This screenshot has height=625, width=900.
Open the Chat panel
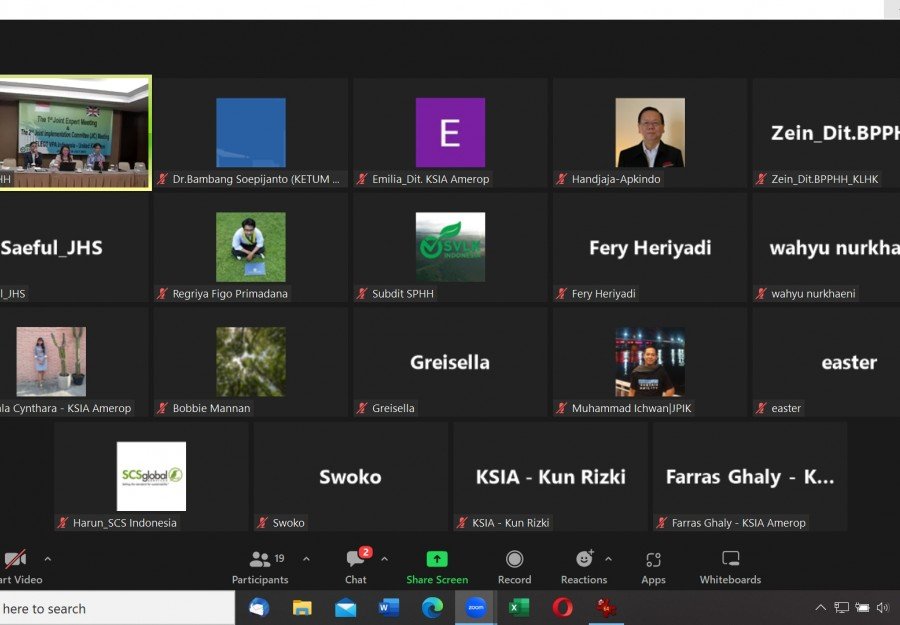pos(356,566)
